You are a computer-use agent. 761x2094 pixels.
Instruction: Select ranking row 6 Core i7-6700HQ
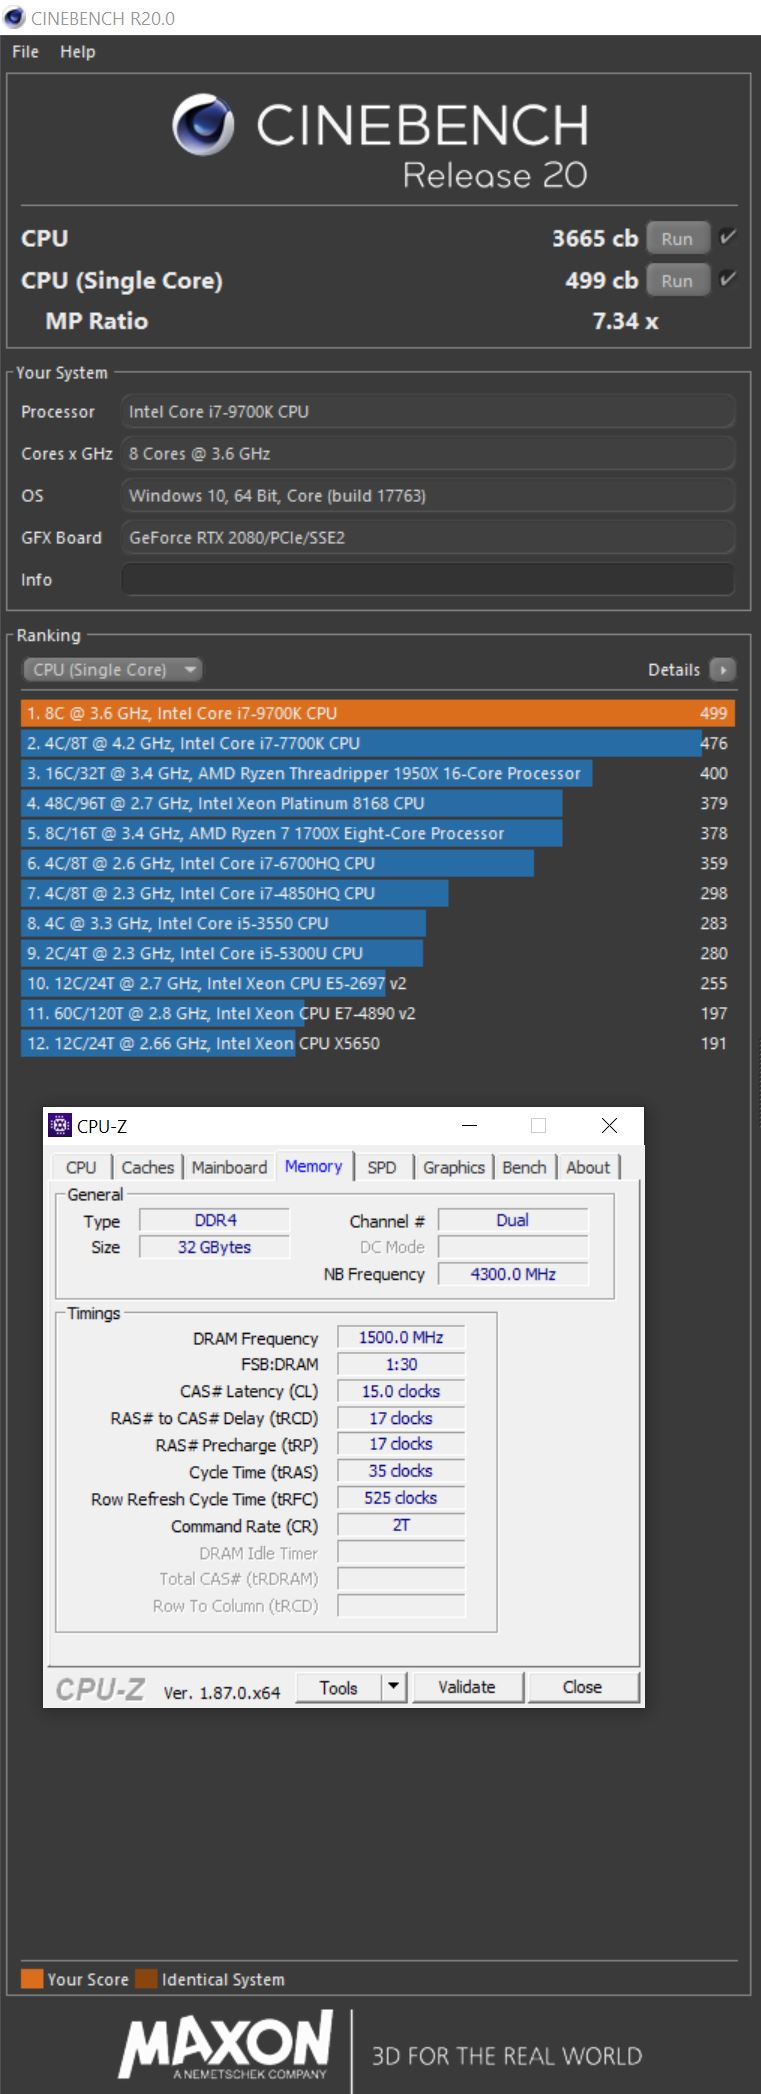point(378,863)
